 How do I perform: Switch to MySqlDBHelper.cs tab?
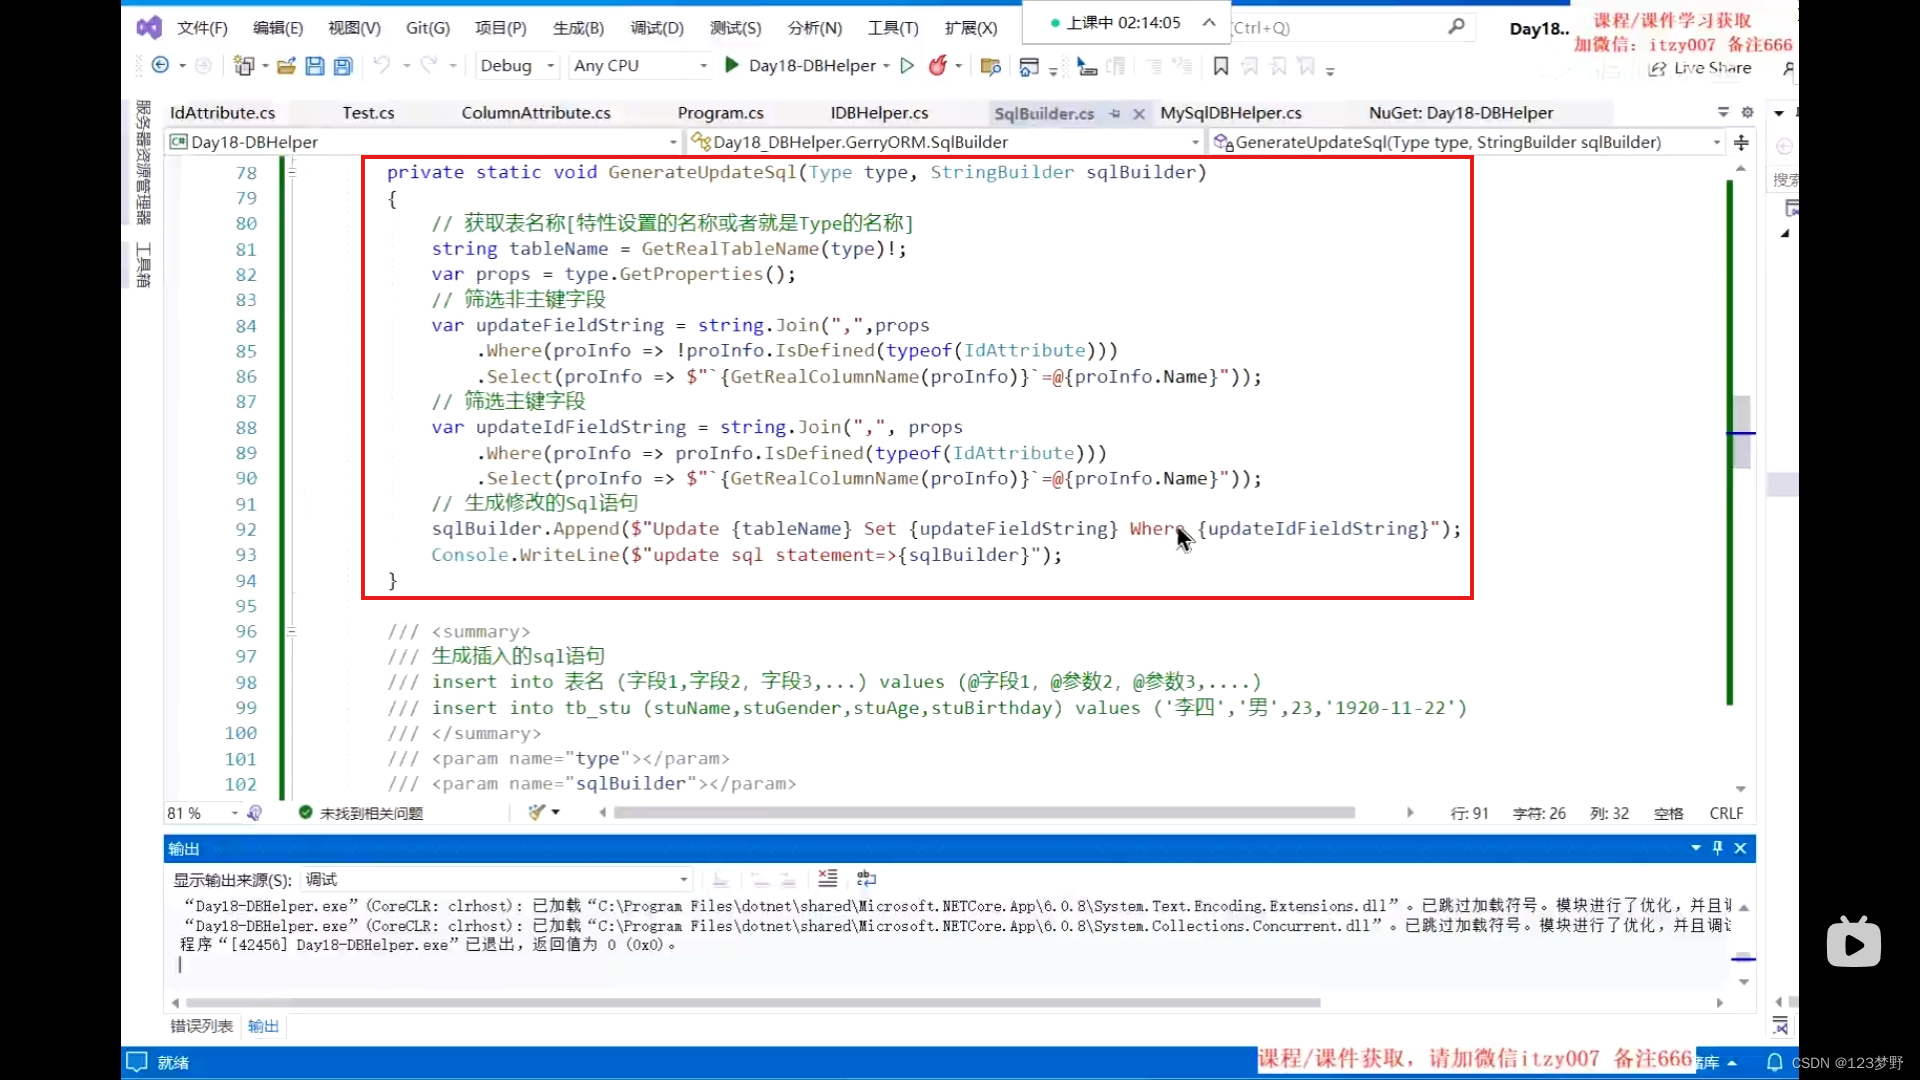pyautogui.click(x=1228, y=111)
